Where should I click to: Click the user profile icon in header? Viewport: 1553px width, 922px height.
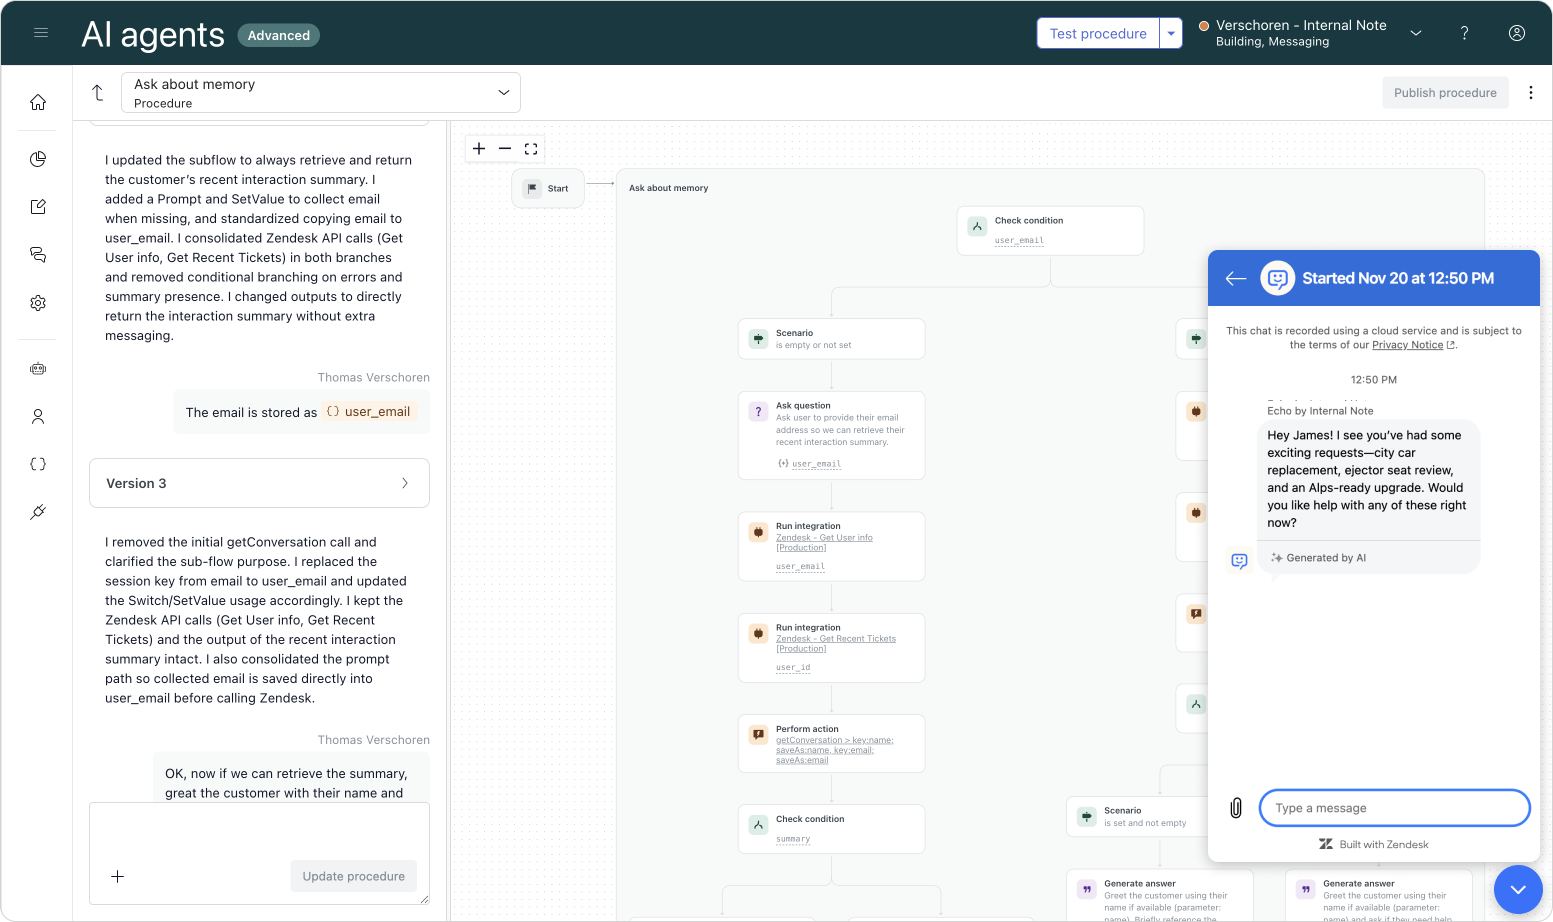[1517, 33]
